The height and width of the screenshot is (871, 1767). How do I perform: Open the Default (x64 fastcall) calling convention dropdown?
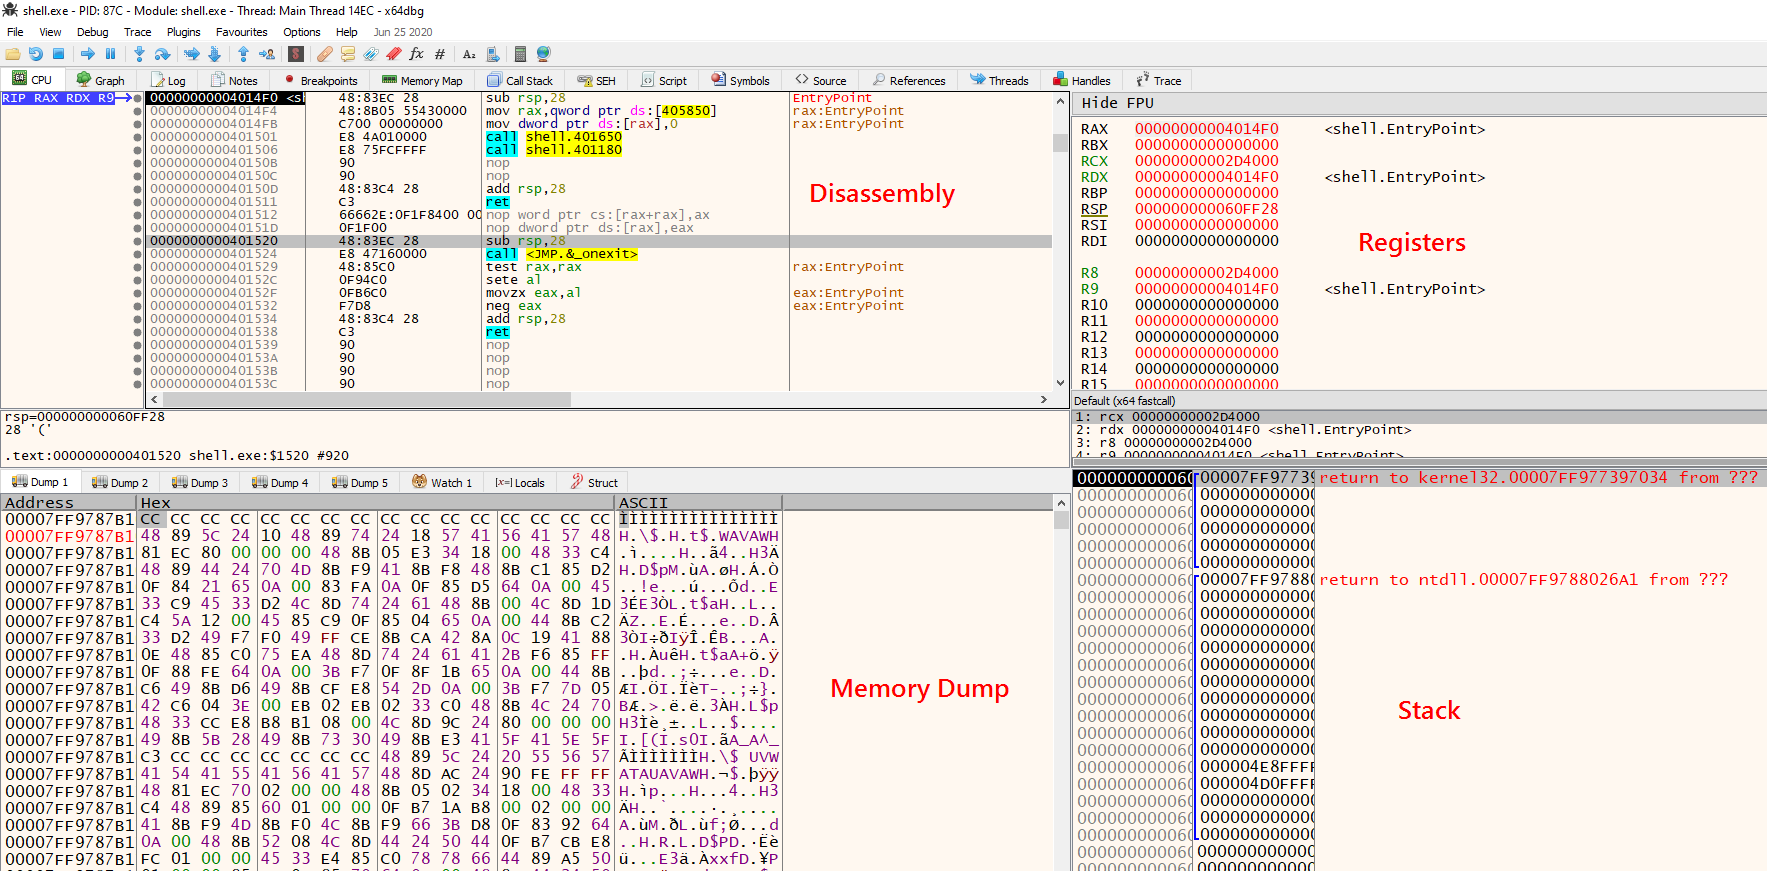pyautogui.click(x=1419, y=401)
